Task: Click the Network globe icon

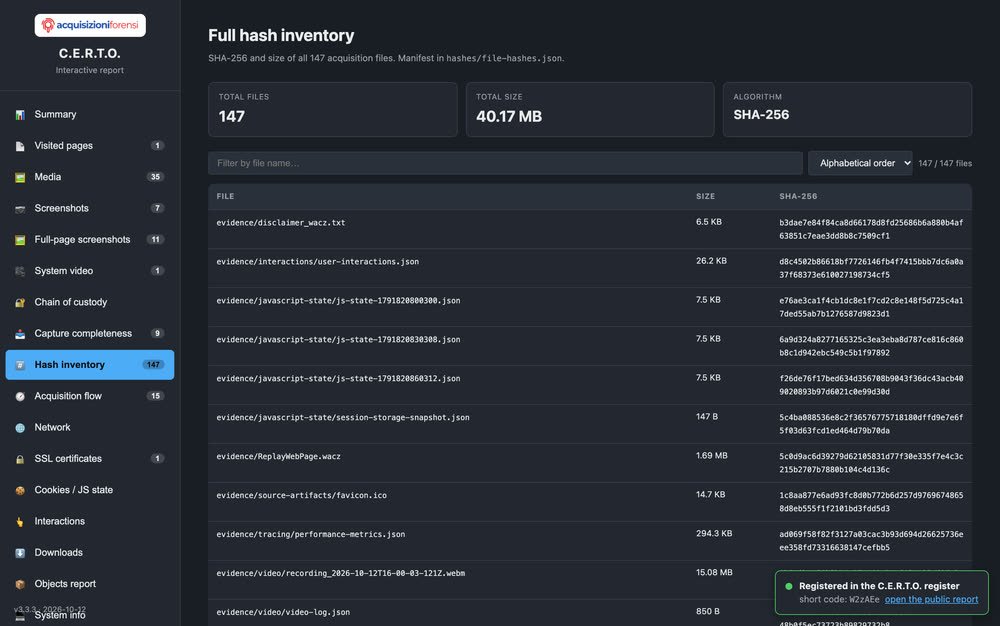Action: (x=20, y=427)
